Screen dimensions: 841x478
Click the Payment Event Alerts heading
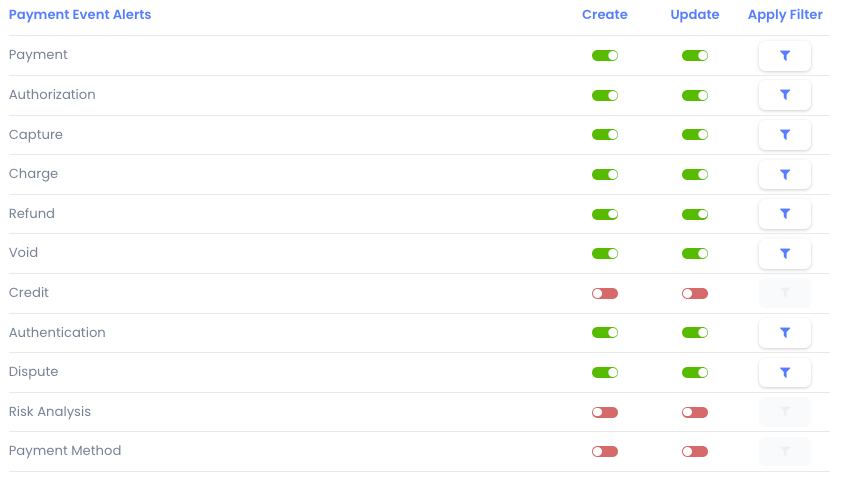click(80, 15)
